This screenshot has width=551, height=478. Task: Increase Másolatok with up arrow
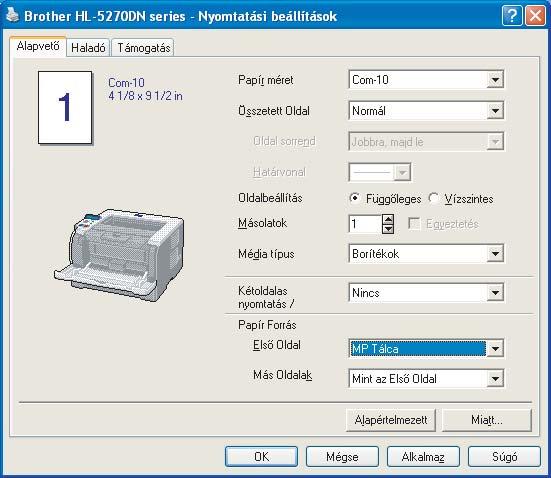(x=388, y=219)
